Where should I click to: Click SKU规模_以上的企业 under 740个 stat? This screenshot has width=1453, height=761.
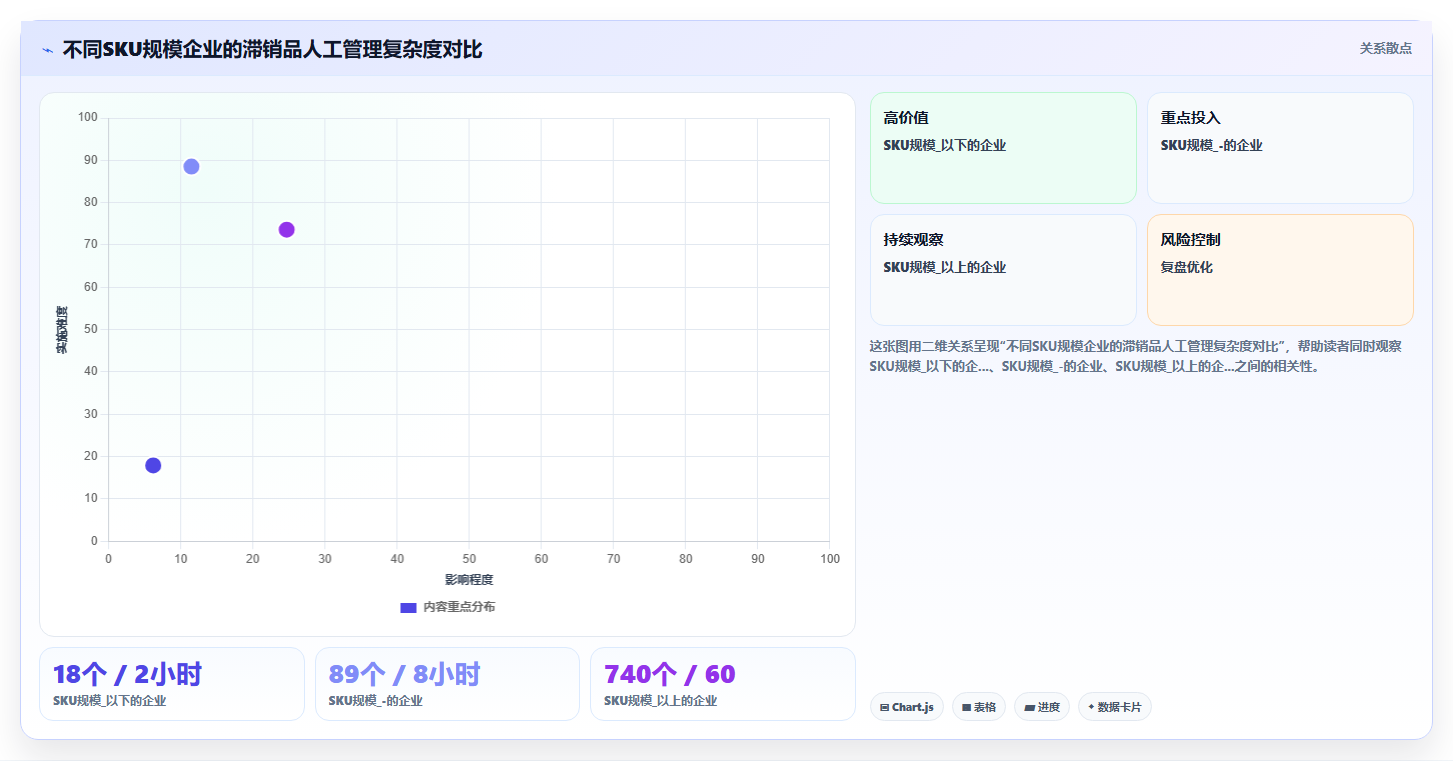point(661,701)
